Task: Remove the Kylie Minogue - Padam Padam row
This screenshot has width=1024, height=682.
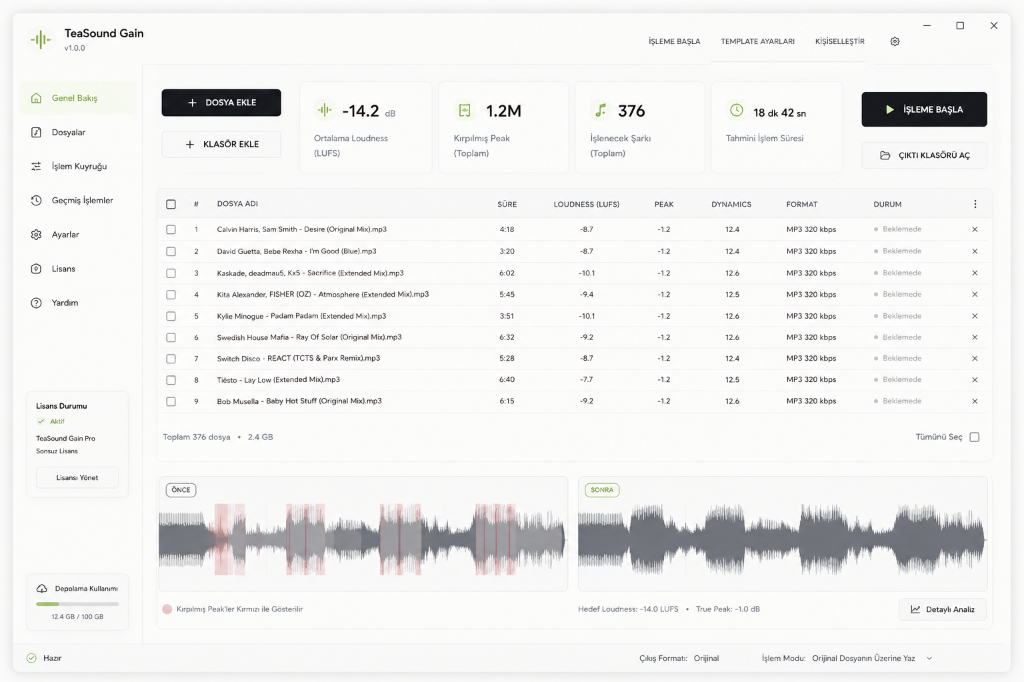Action: 974,316
